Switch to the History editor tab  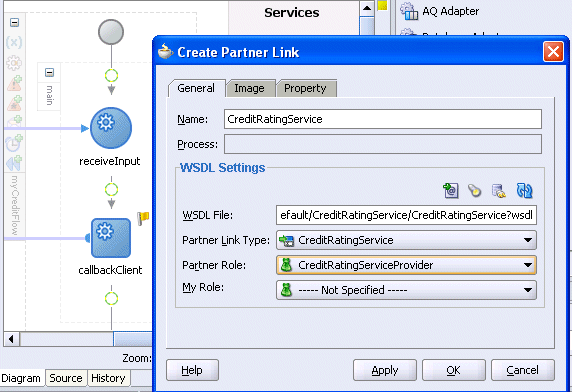(108, 378)
